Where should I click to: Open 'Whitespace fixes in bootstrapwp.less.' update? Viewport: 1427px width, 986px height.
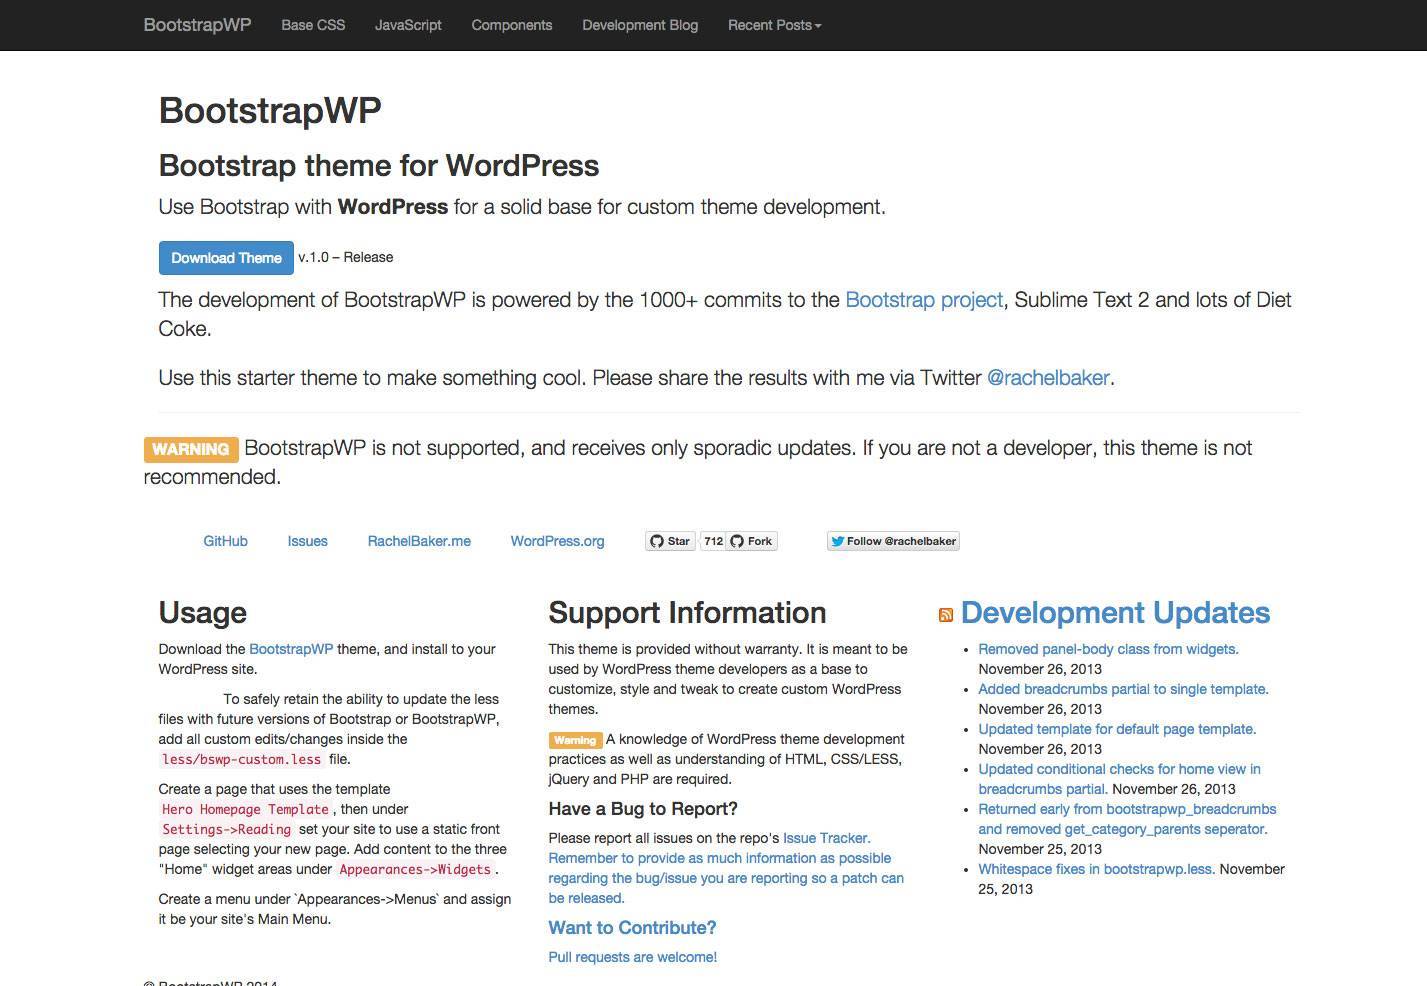point(1096,869)
